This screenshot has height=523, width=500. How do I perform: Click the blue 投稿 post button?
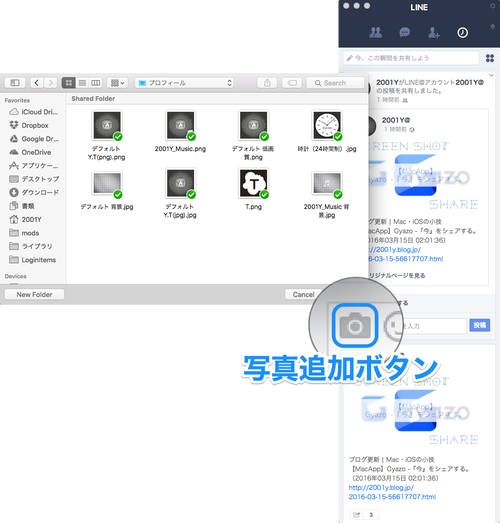[479, 325]
